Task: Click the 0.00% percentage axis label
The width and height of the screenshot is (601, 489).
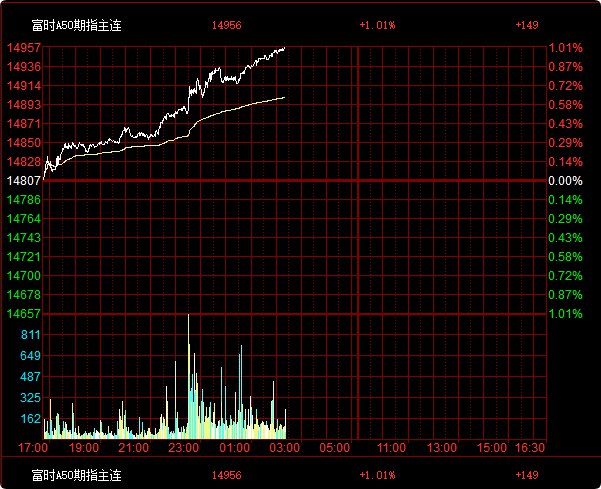Action: coord(564,181)
